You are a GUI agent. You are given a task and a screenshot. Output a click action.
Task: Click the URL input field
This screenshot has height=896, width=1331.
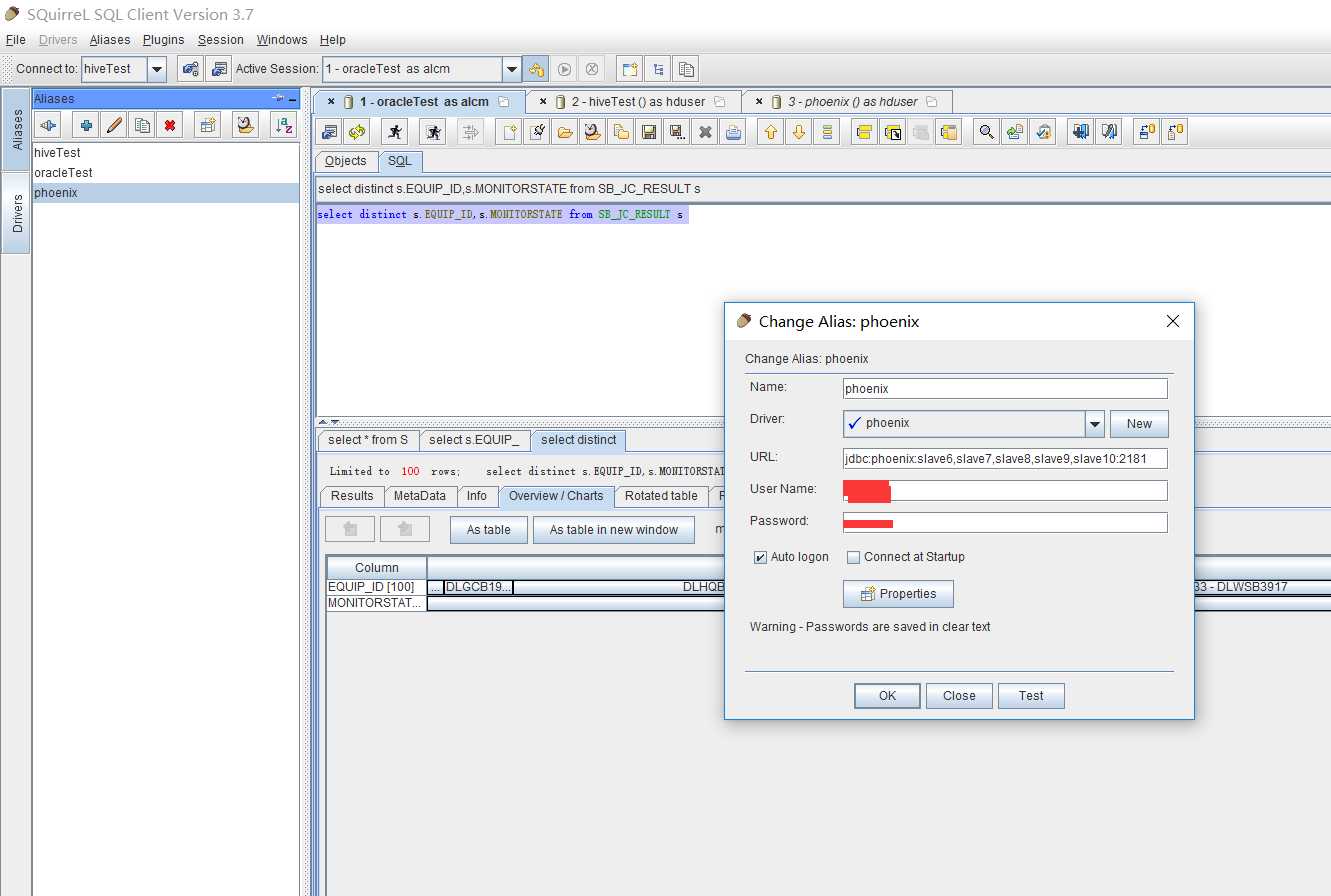pyautogui.click(x=1005, y=459)
